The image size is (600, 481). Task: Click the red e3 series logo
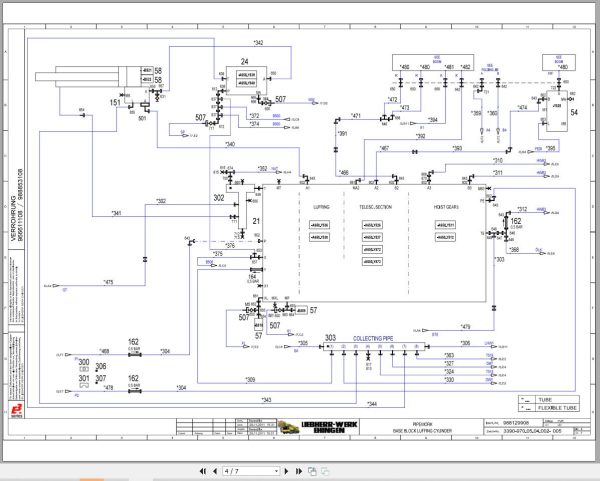click(16, 410)
